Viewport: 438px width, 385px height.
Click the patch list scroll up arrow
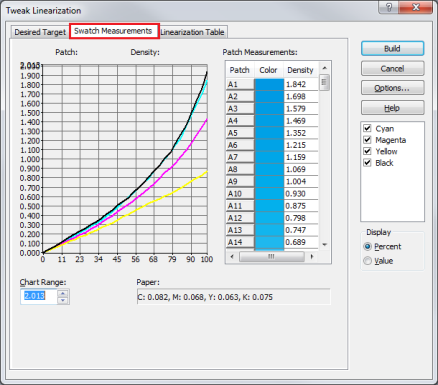click(x=325, y=68)
